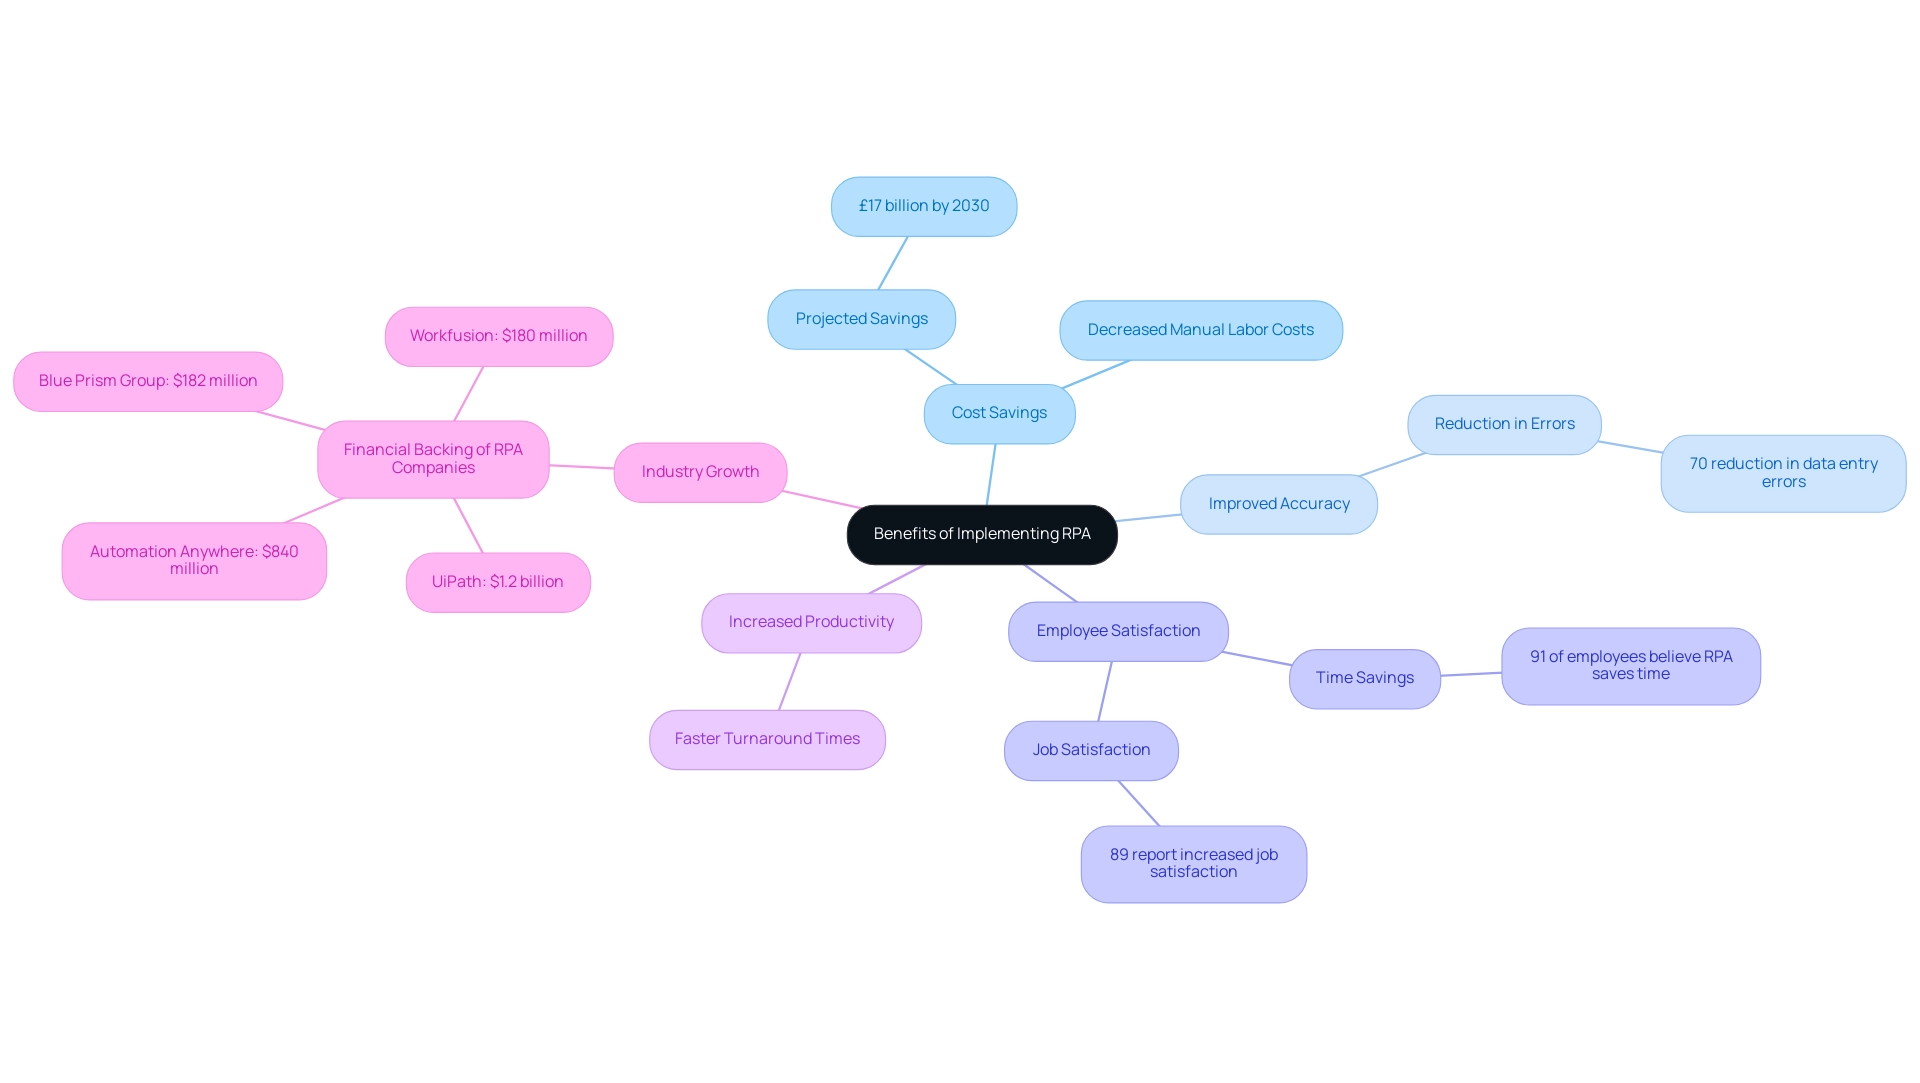
Task: Click the £17 billion by 2030 label
Action: click(923, 204)
